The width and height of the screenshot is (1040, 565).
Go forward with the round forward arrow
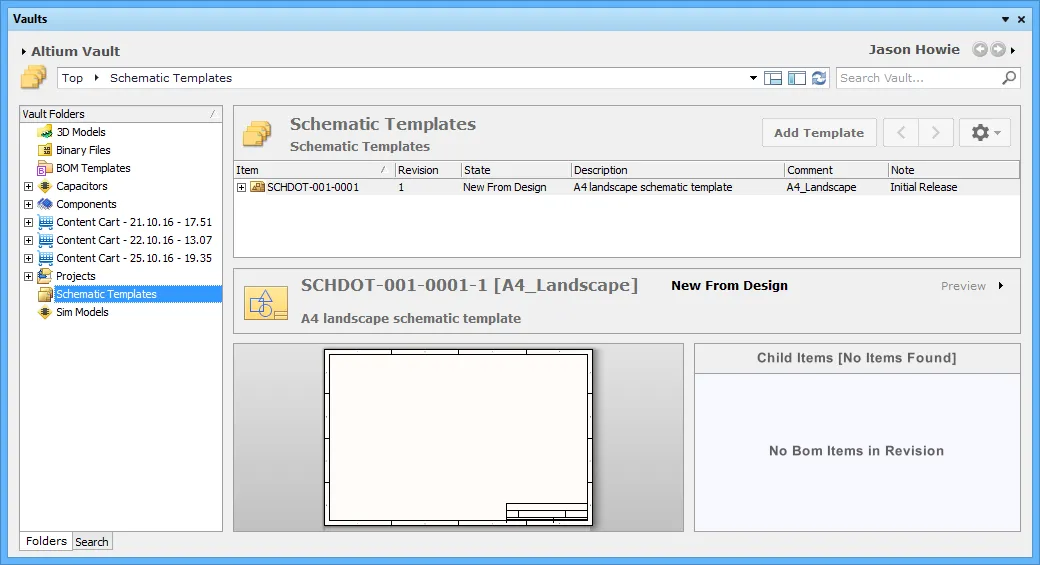[998, 49]
